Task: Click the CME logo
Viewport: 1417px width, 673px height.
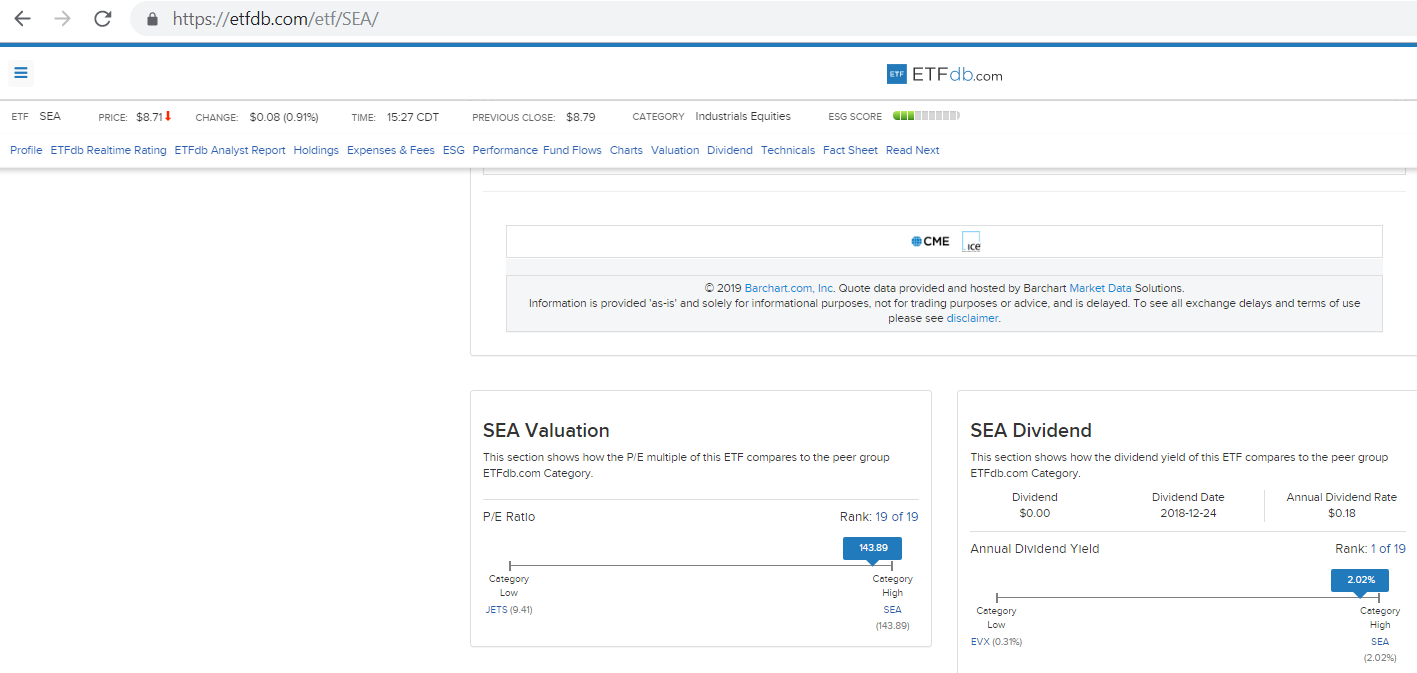Action: click(930, 242)
